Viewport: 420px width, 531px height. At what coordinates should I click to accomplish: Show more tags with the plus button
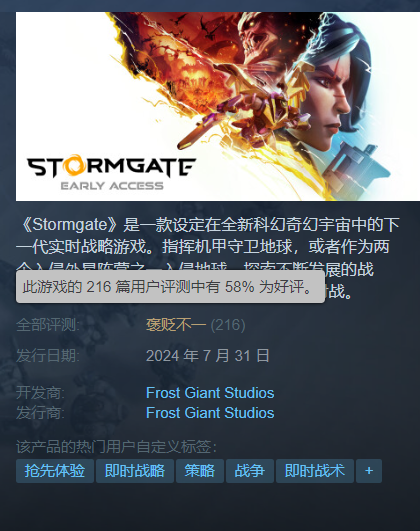pyautogui.click(x=369, y=471)
